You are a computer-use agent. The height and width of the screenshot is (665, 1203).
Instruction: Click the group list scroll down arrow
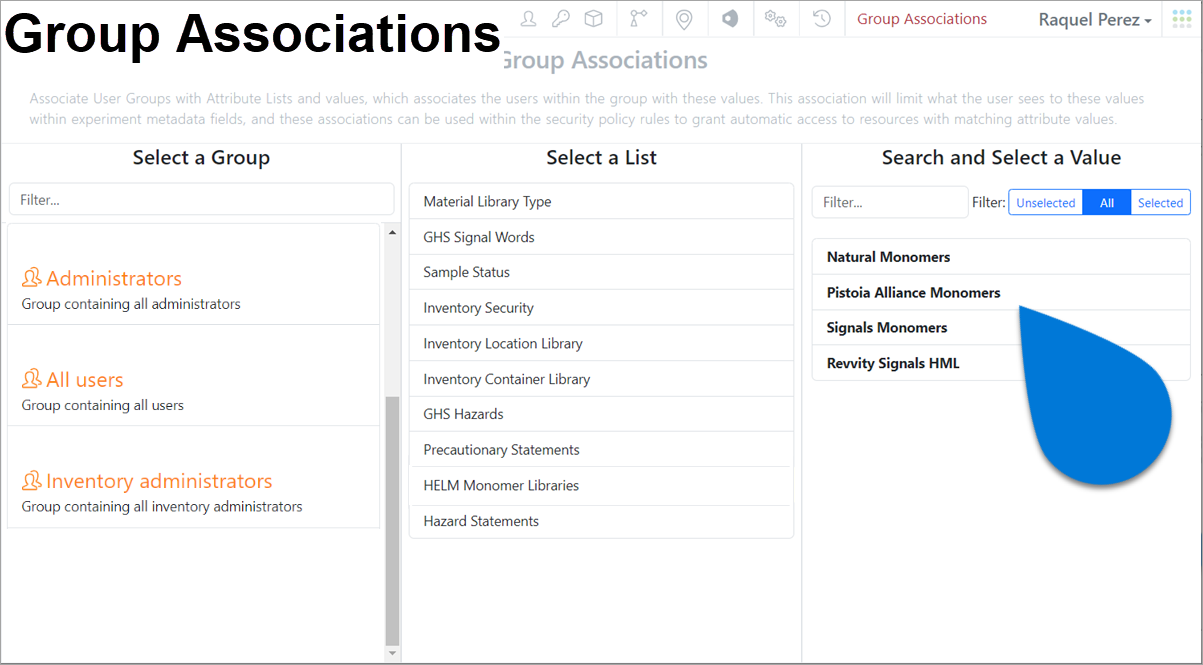pos(392,653)
